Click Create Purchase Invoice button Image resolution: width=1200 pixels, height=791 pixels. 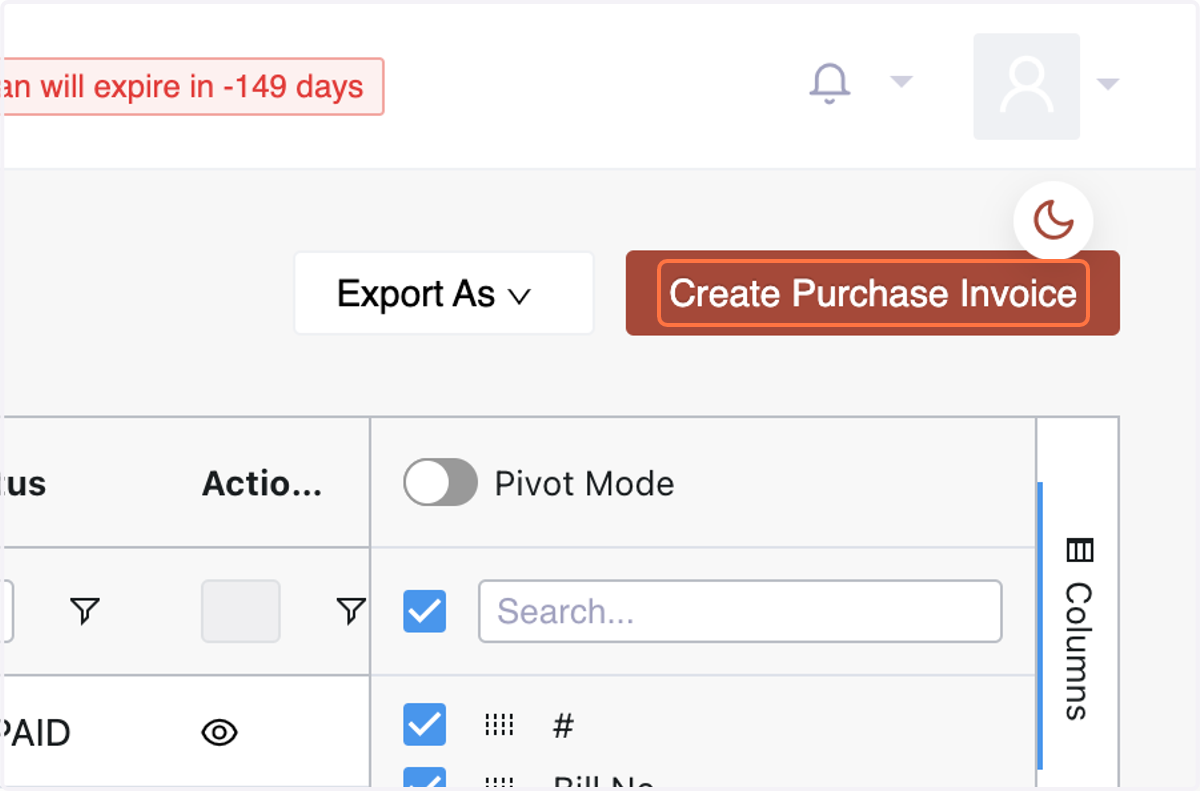(x=872, y=293)
